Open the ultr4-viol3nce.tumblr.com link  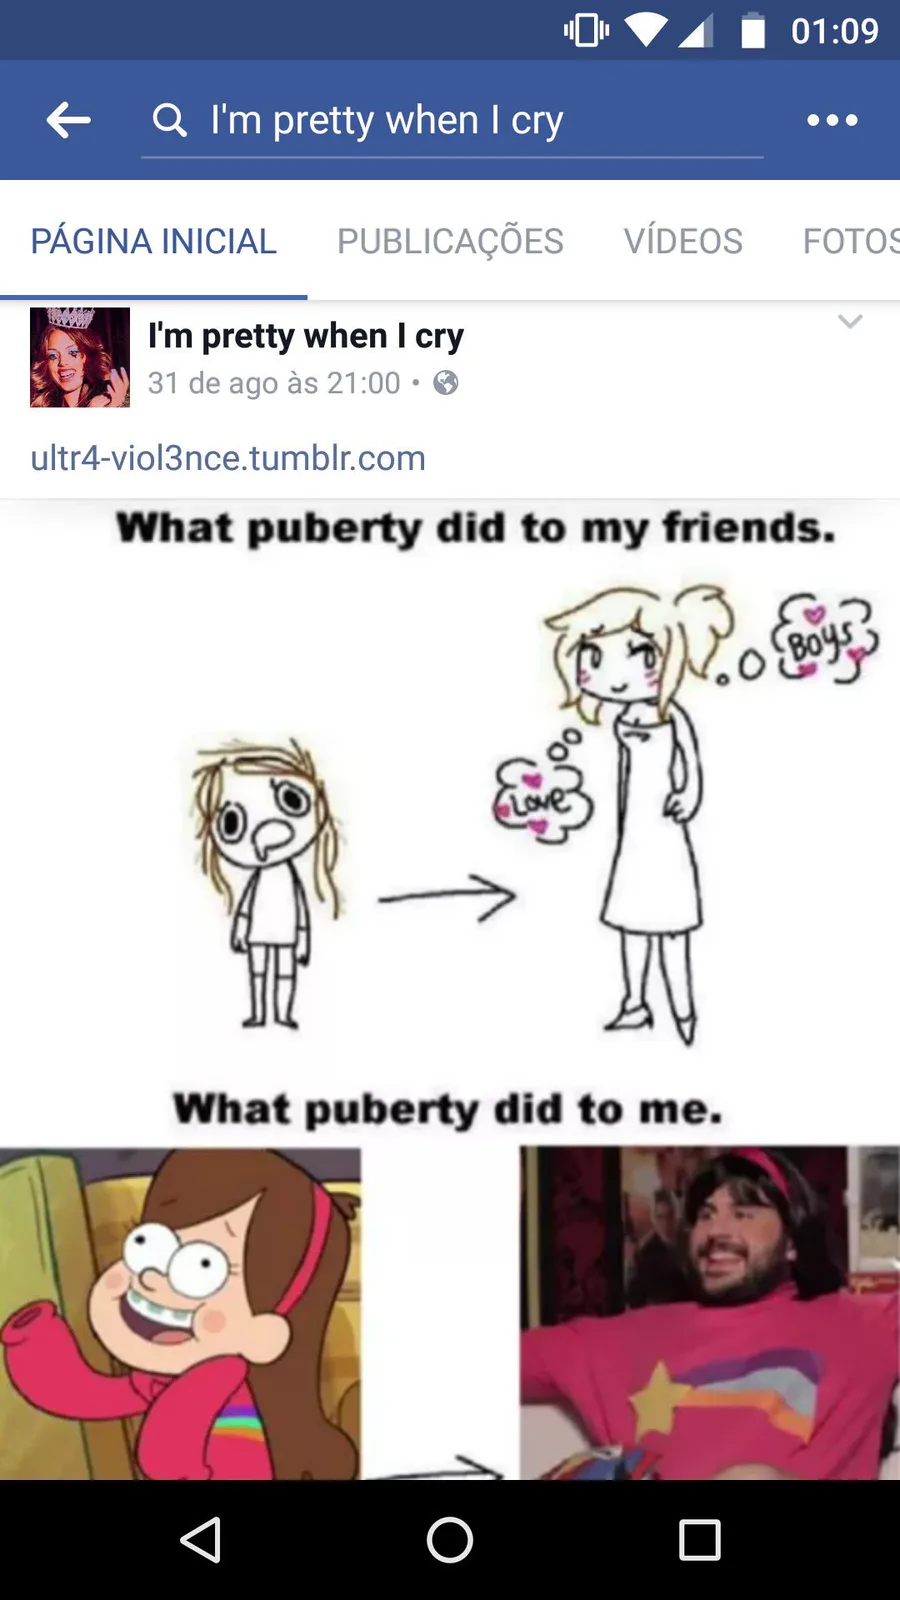click(228, 458)
